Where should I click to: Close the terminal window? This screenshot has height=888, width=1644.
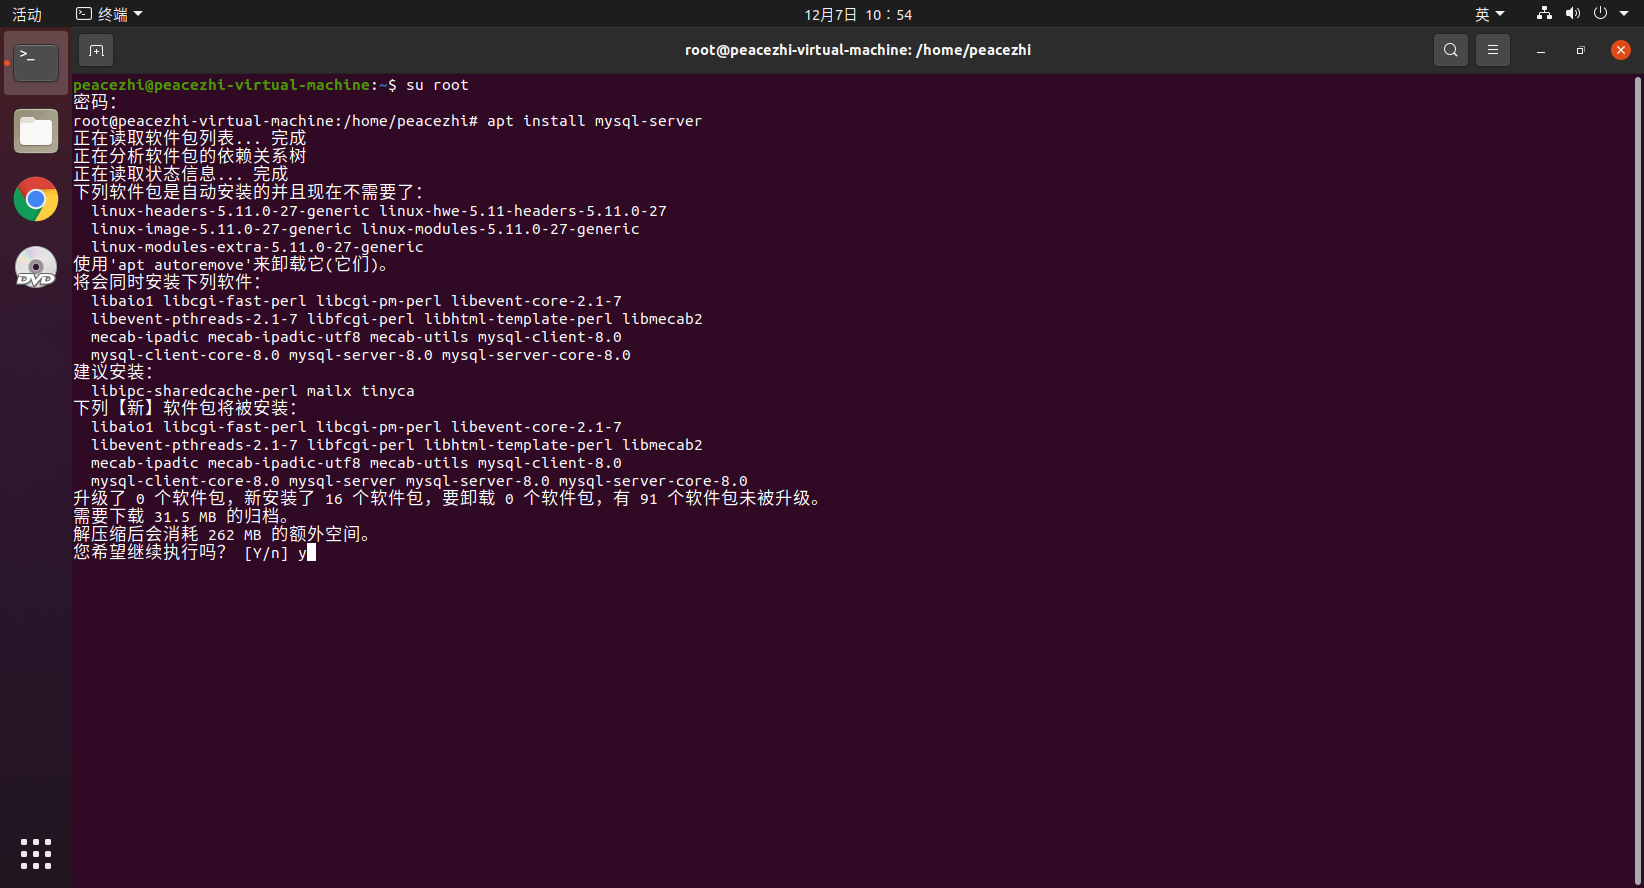[1621, 50]
